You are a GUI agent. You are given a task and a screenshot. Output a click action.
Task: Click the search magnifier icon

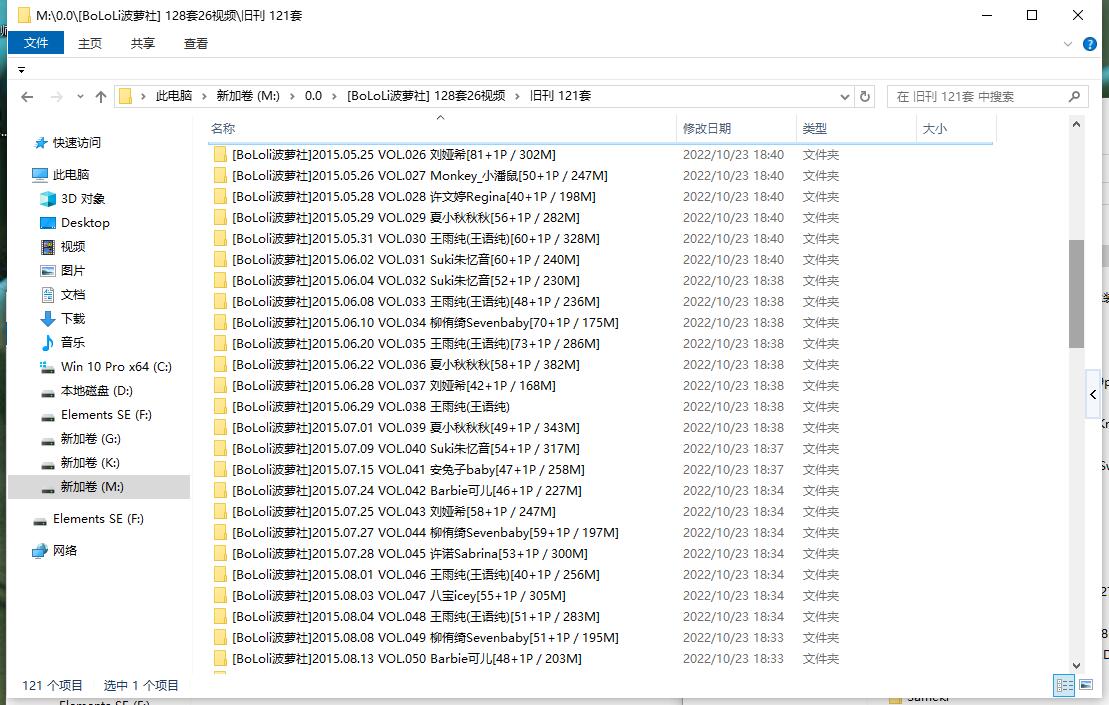(x=1074, y=97)
